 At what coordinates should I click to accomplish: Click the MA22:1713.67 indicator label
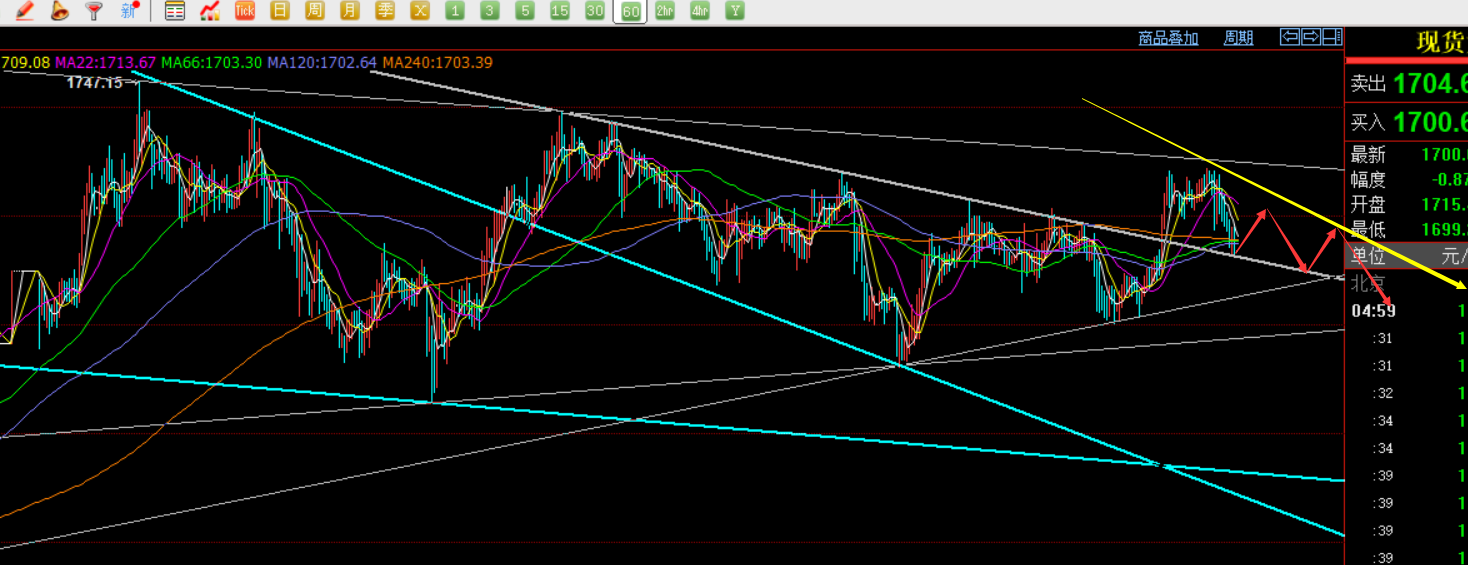(104, 62)
